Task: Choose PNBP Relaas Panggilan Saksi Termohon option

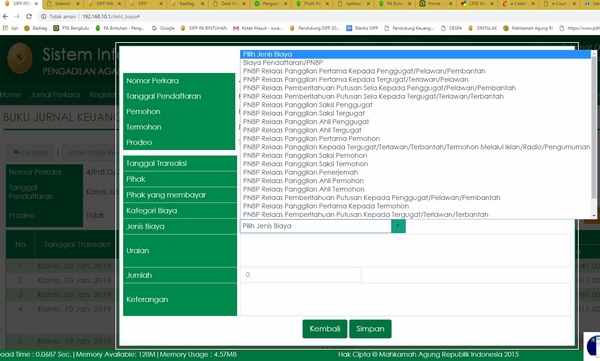Action: click(416, 163)
